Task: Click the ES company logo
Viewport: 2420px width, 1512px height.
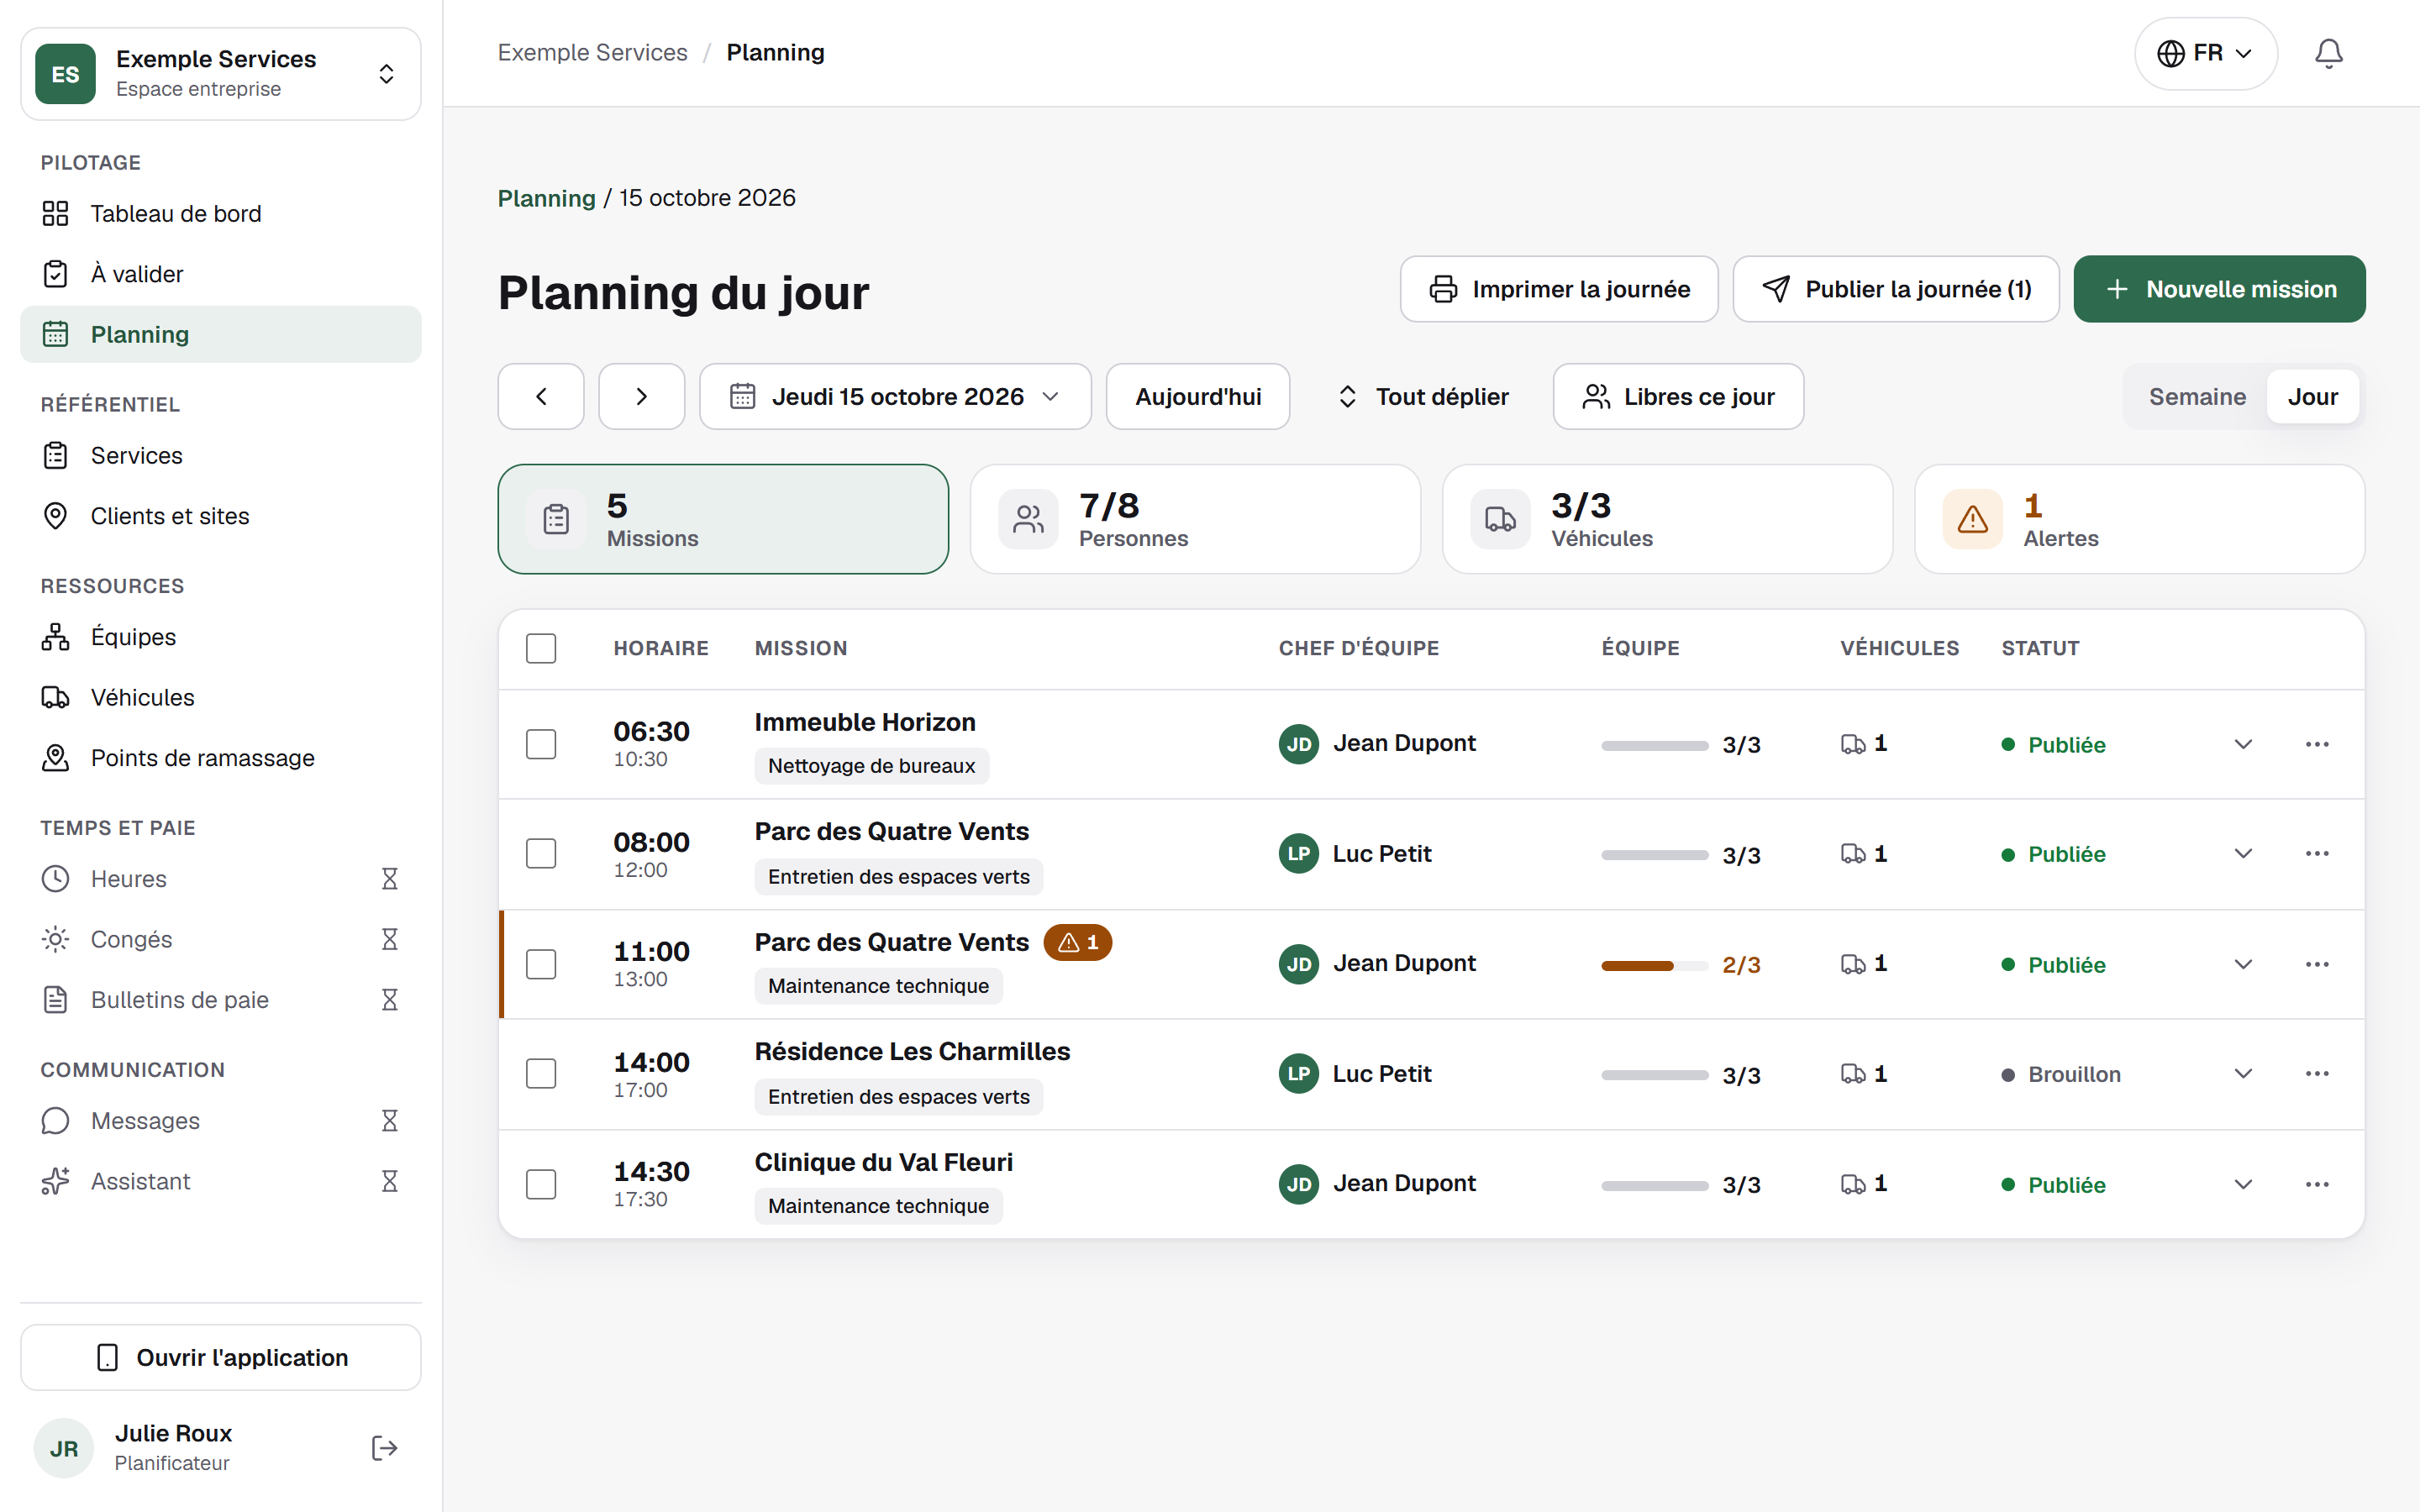Action: pos(65,74)
